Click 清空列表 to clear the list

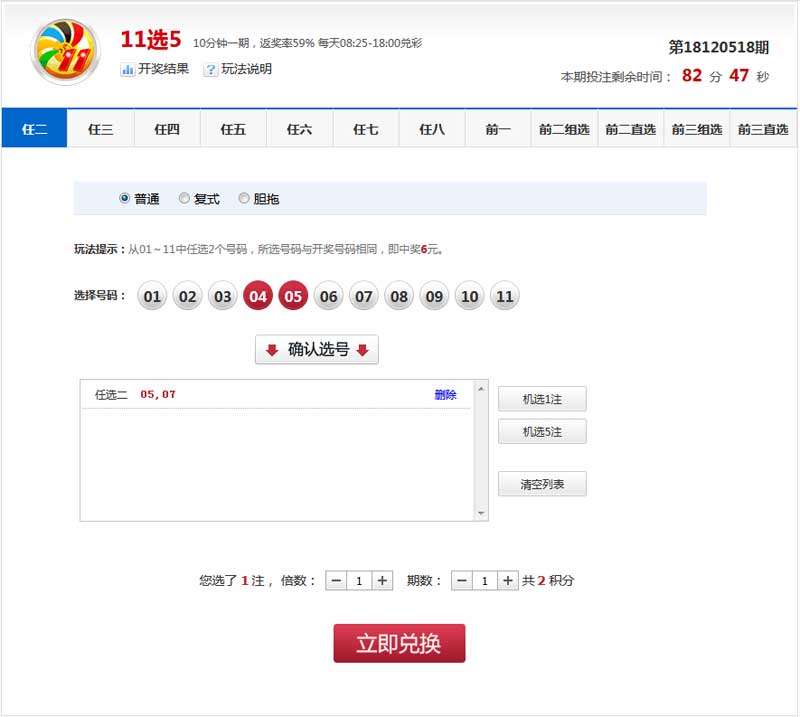coord(542,484)
